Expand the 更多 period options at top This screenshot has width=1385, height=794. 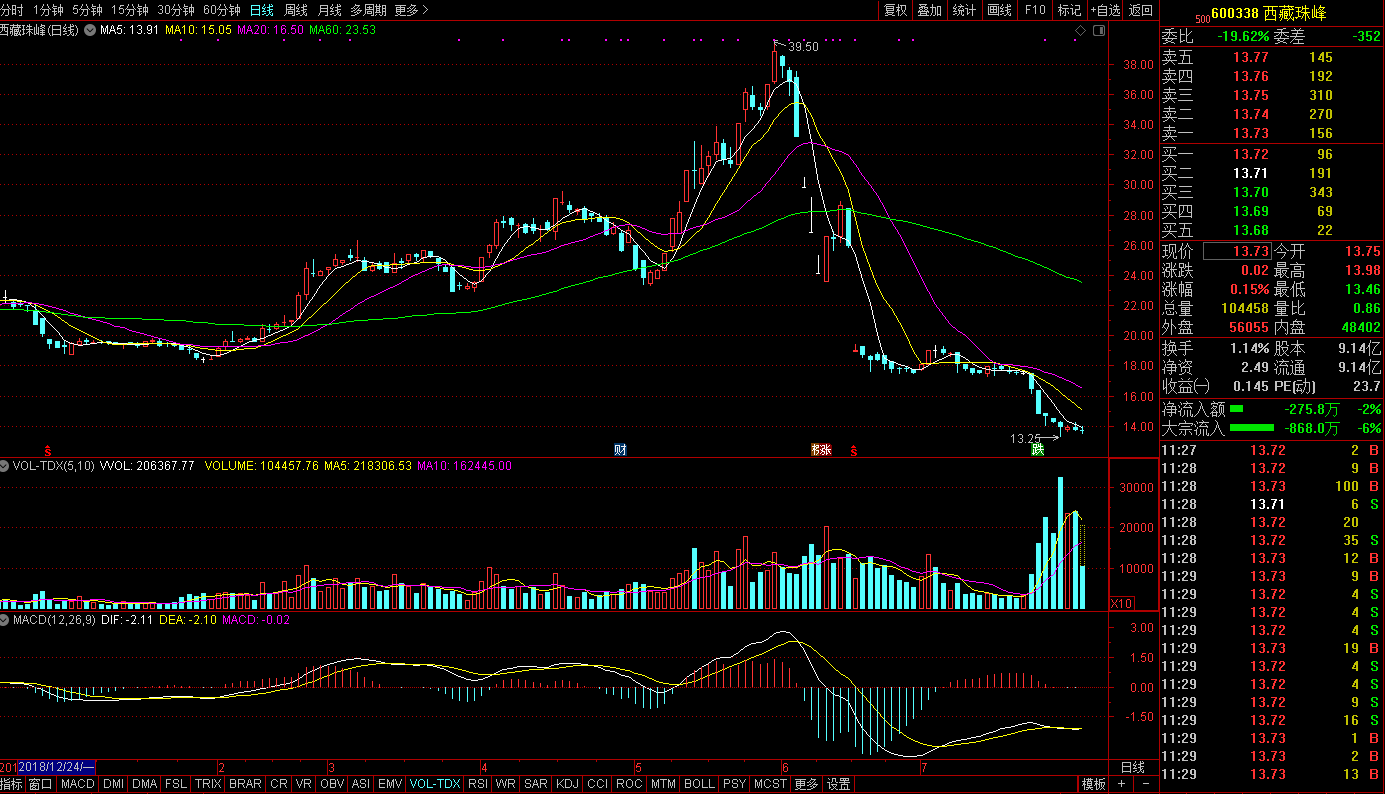(411, 10)
